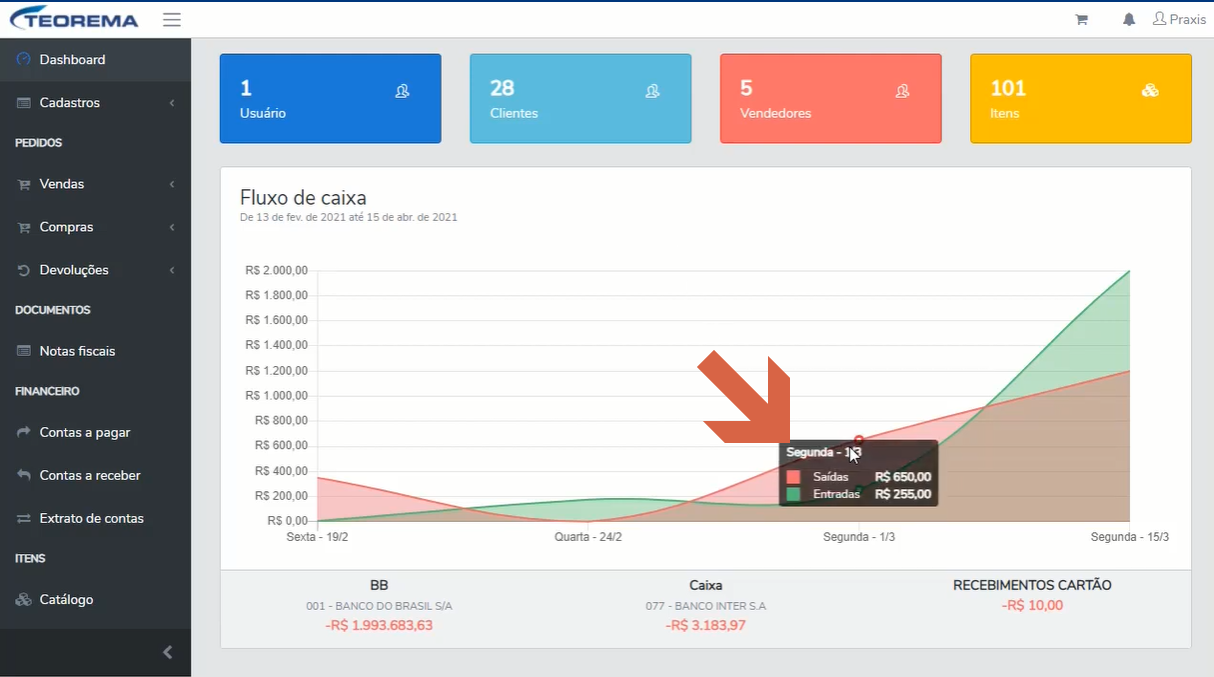Expand the Vendas submenu chevron
Viewport: 1214px width, 677px height.
172,184
